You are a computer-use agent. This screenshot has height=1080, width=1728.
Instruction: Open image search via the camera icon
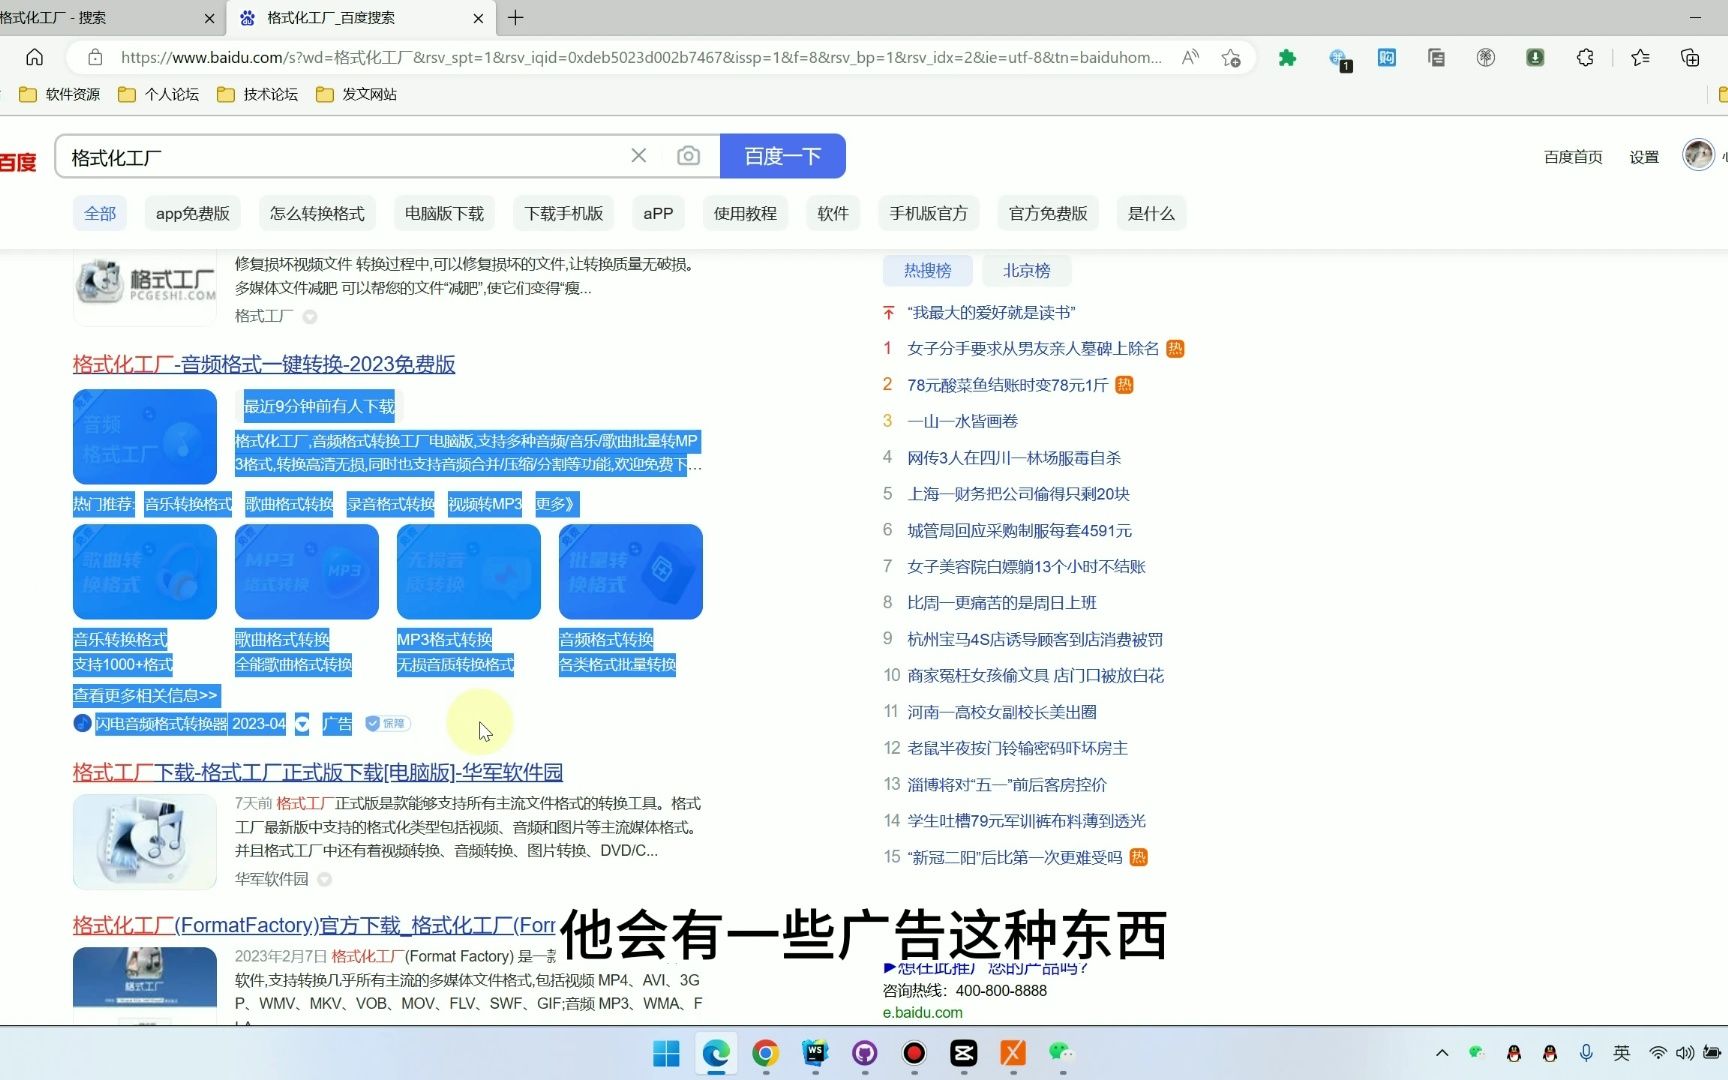[688, 156]
